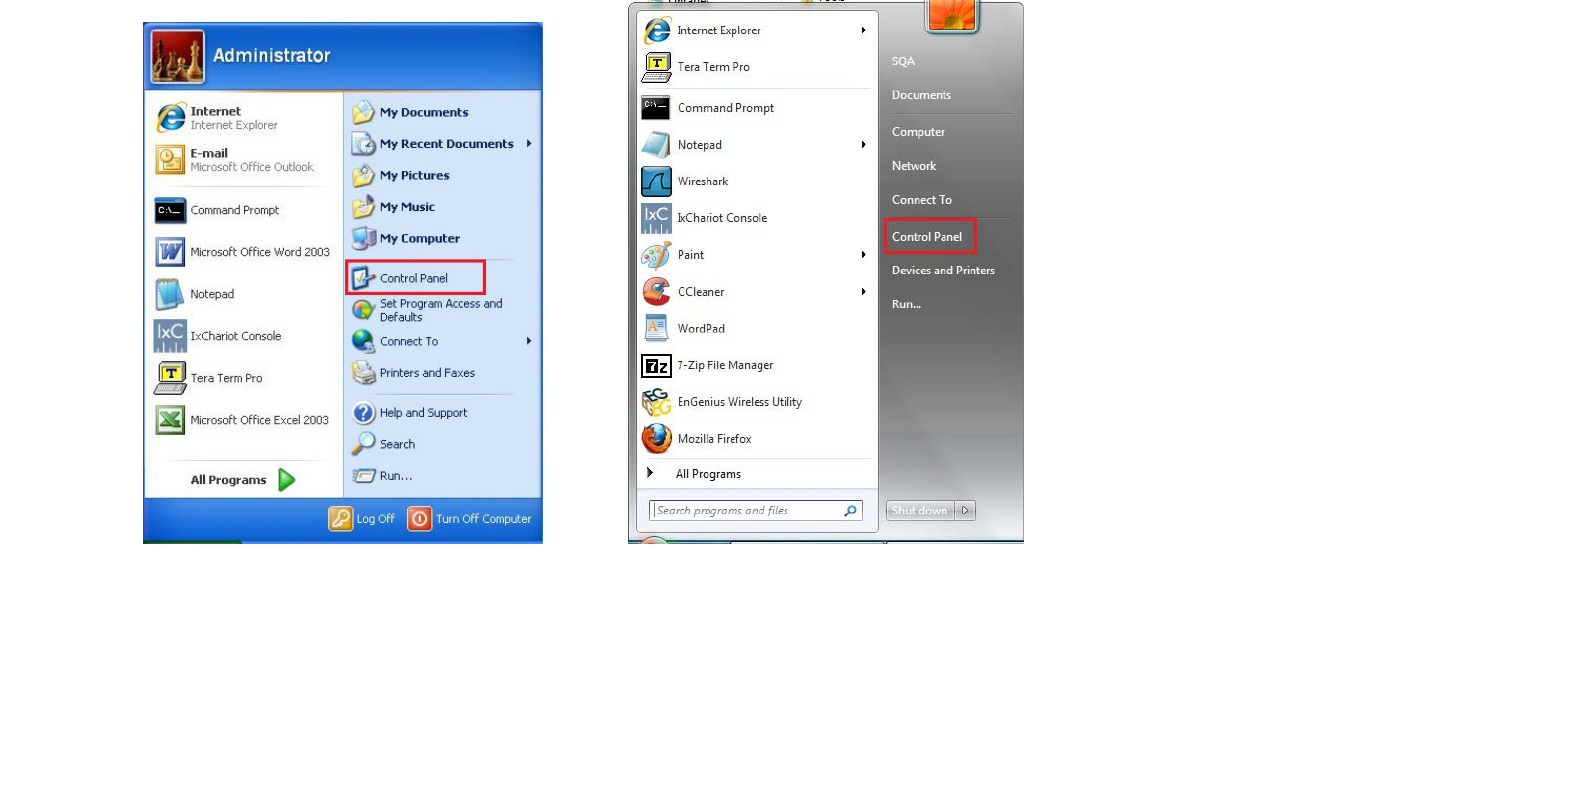Open Computer in Windows 7 right pane
The width and height of the screenshot is (1584, 805).
pyautogui.click(x=918, y=132)
